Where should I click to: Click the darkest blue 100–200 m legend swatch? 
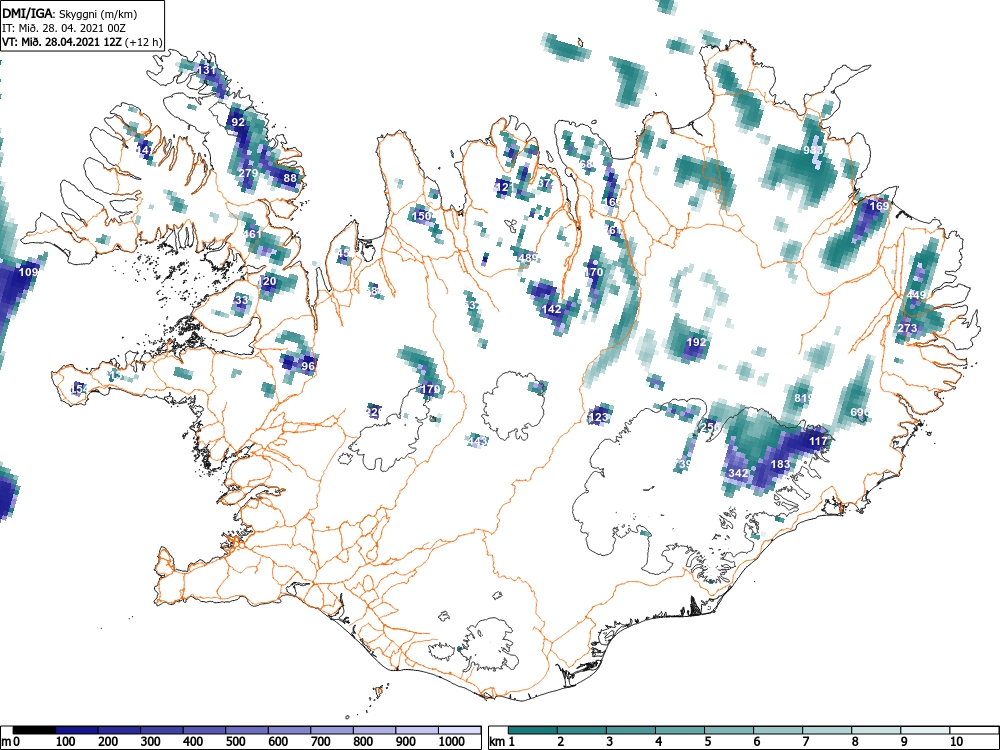pyautogui.click(x=77, y=730)
